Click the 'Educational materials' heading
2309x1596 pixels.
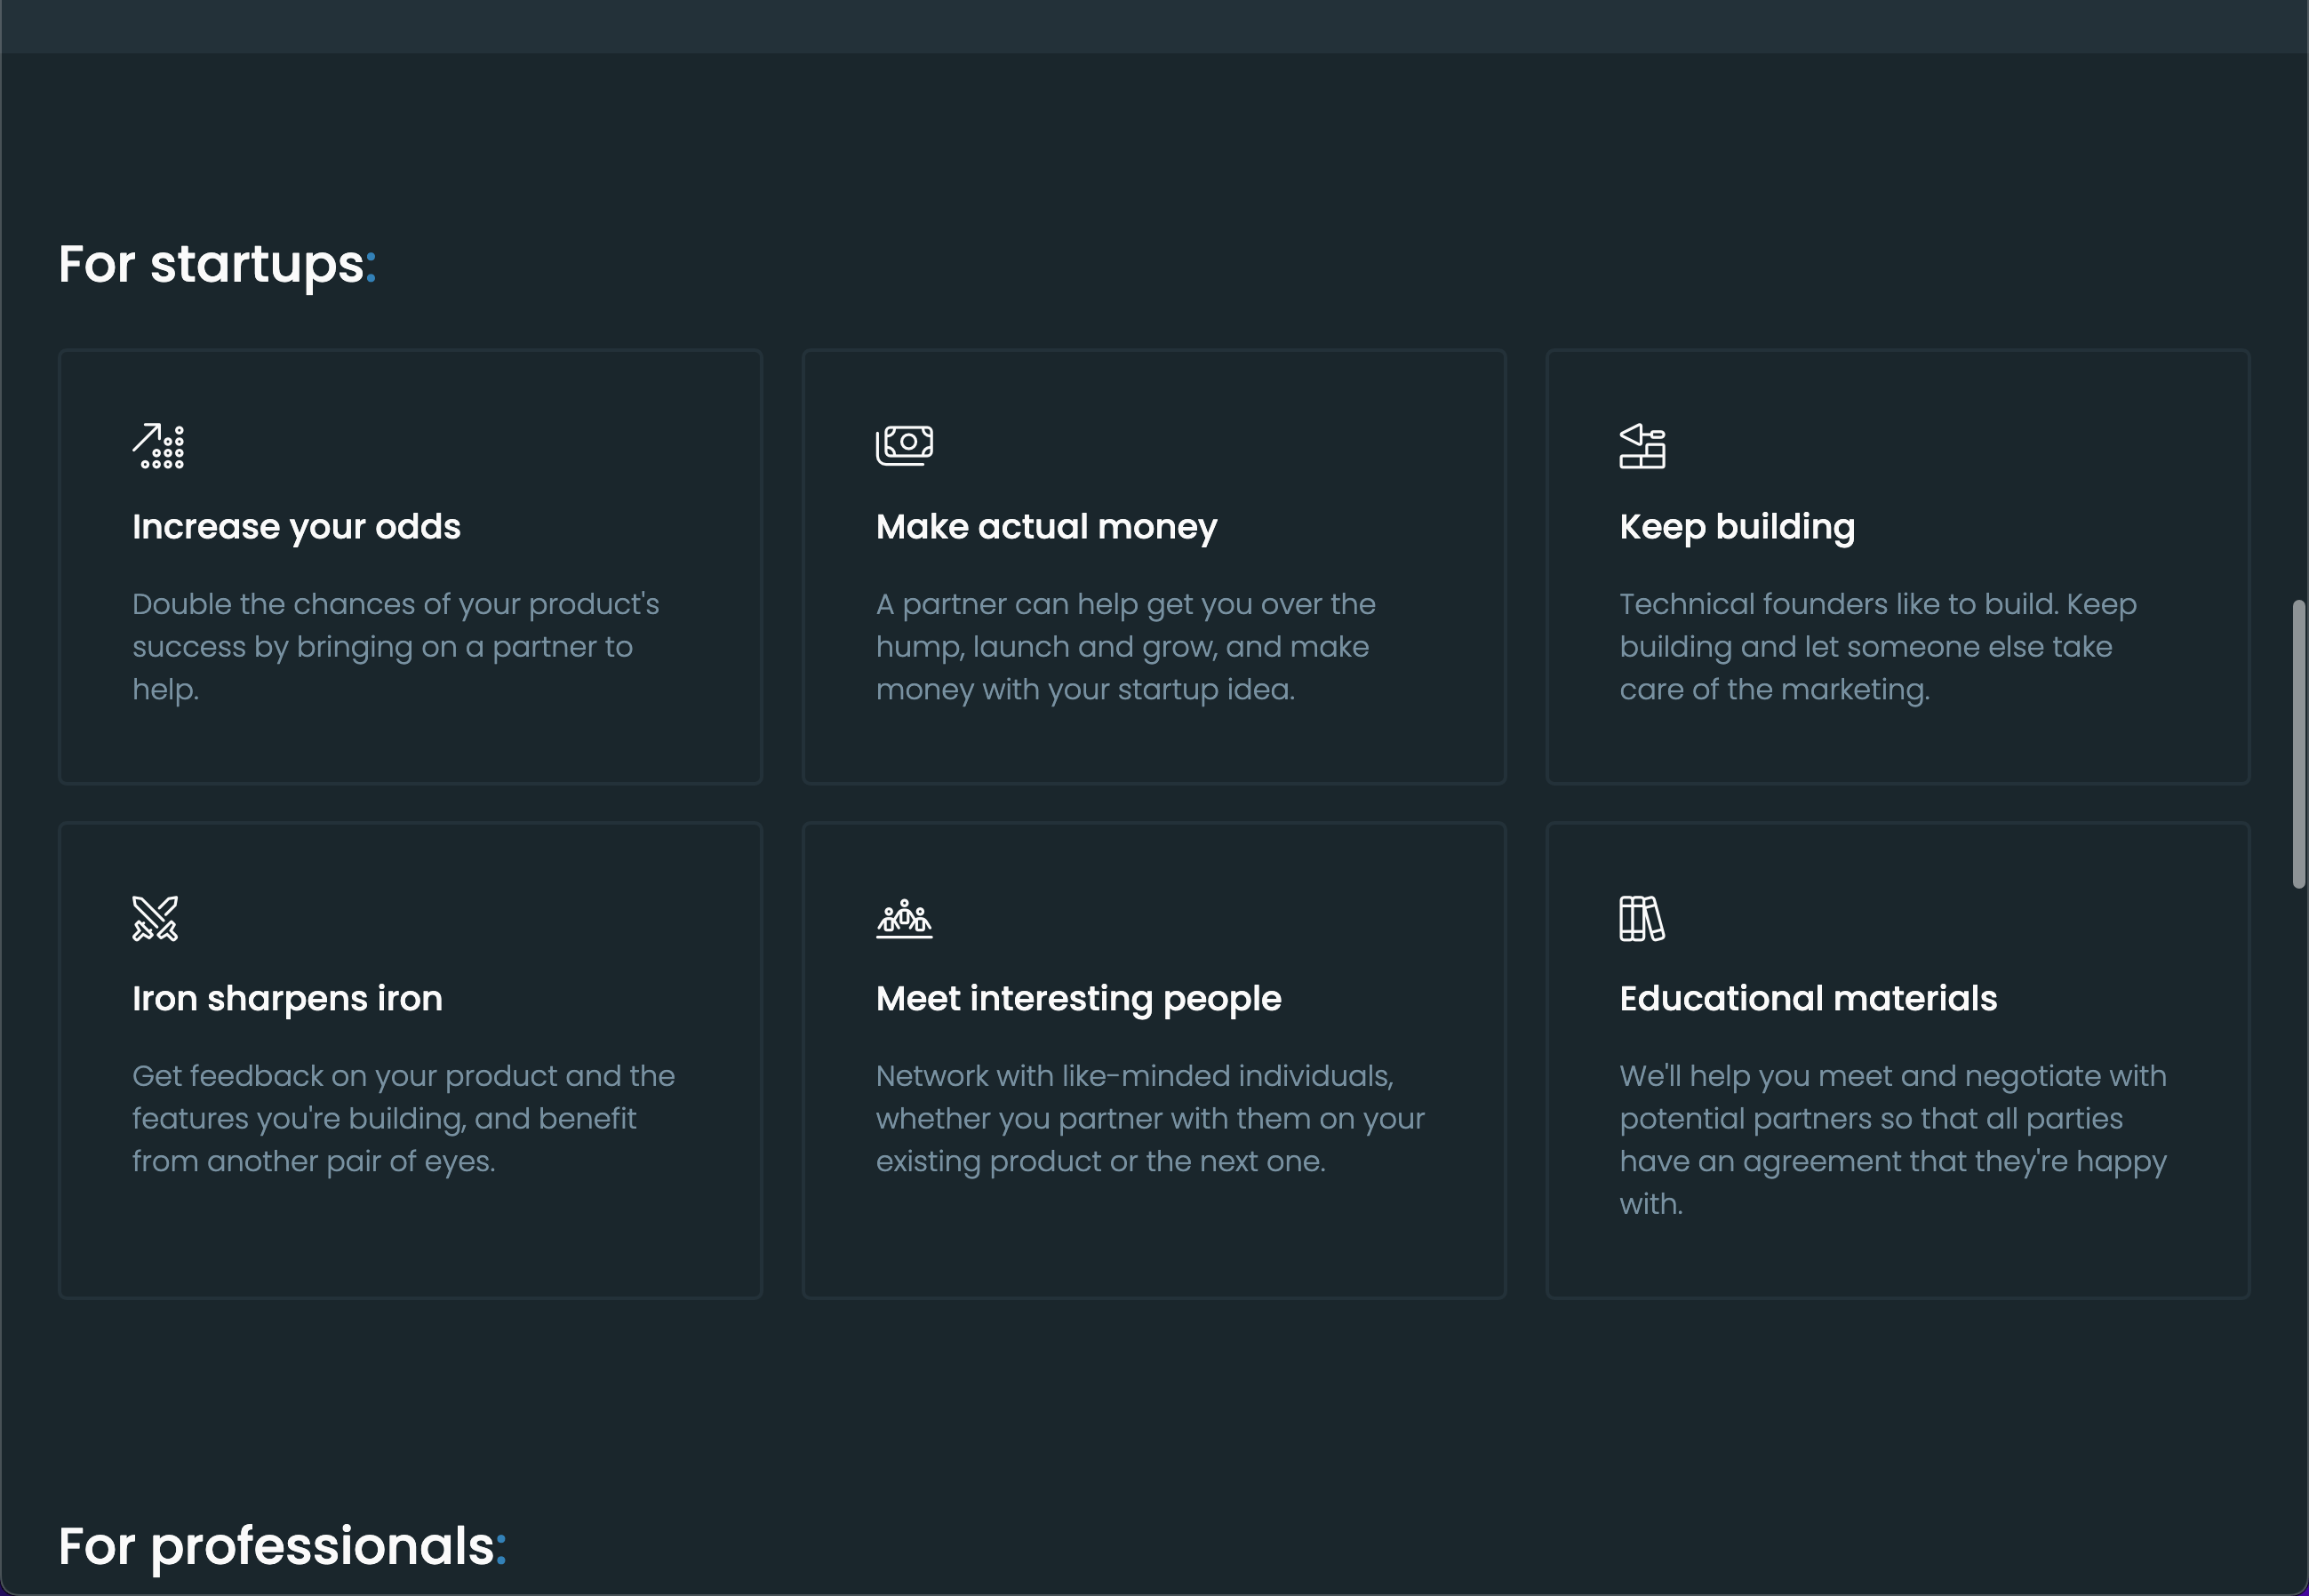point(1808,999)
